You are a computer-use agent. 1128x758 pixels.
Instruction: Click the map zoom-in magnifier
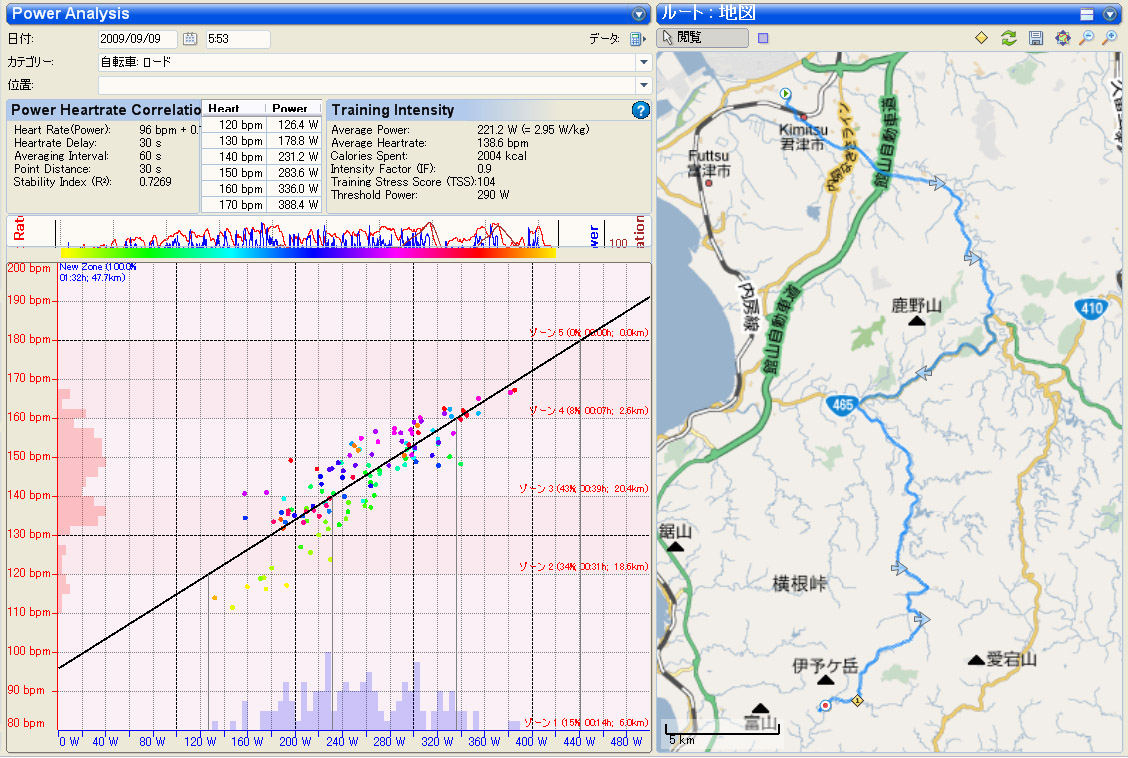click(1109, 38)
